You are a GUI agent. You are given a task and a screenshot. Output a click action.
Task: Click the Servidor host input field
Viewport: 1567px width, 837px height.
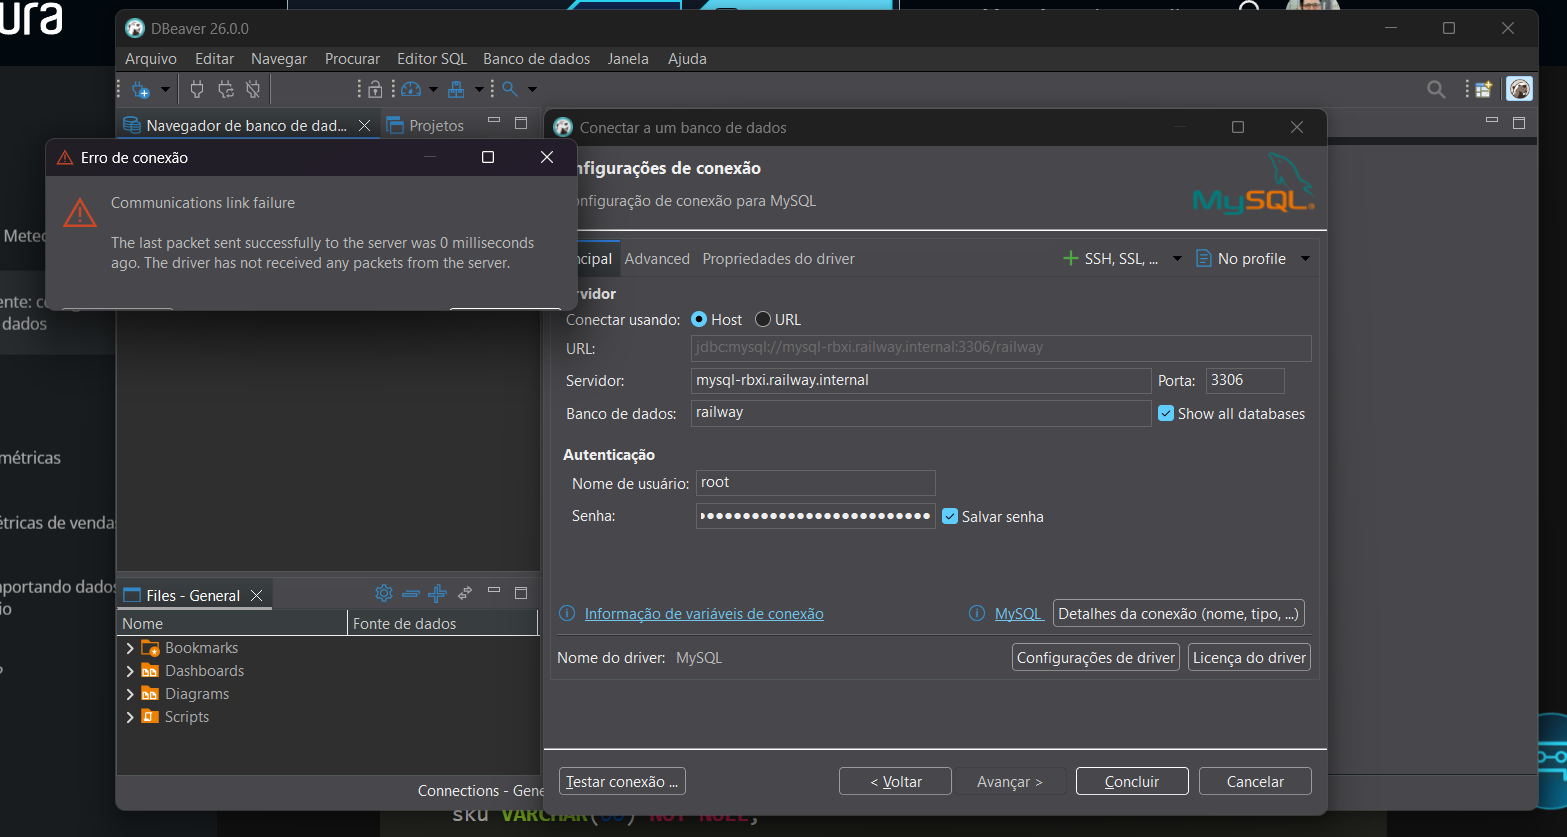click(x=921, y=381)
